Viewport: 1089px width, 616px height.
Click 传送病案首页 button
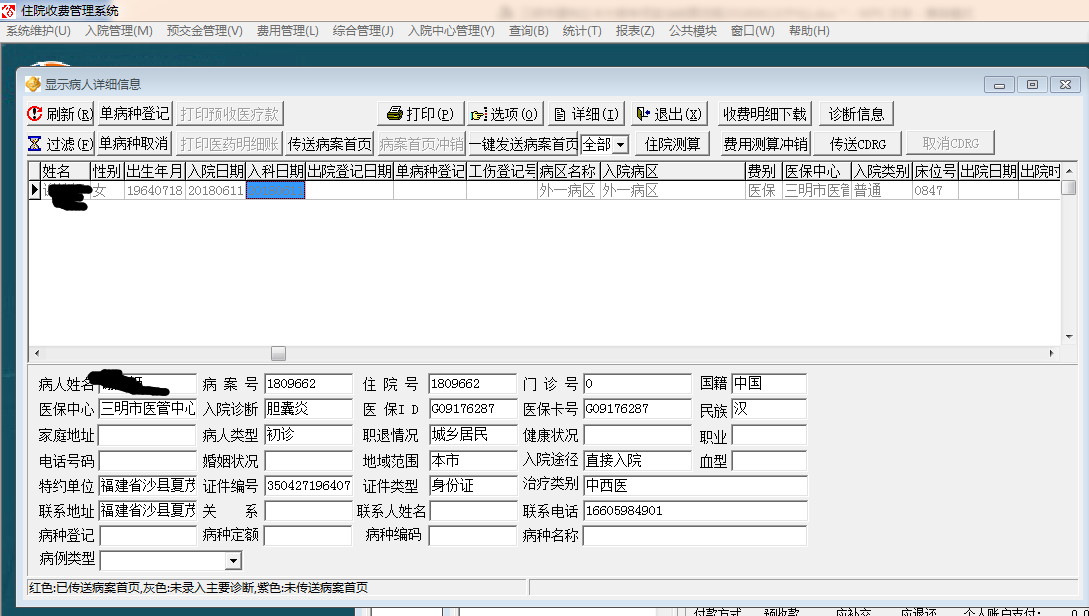tap(330, 144)
